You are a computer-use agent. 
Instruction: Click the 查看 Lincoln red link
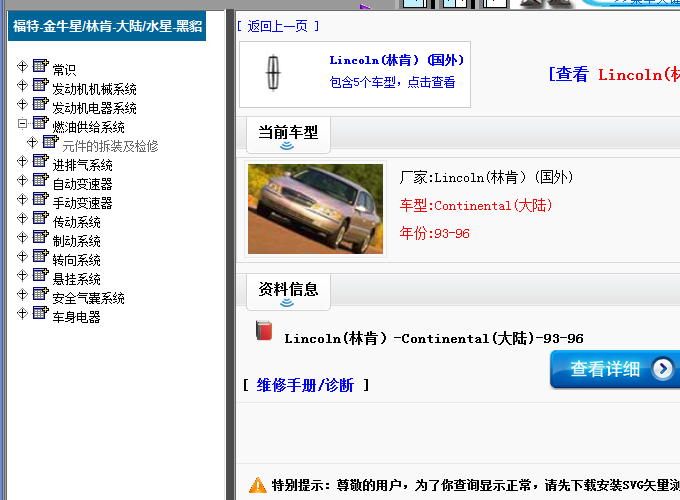(614, 74)
